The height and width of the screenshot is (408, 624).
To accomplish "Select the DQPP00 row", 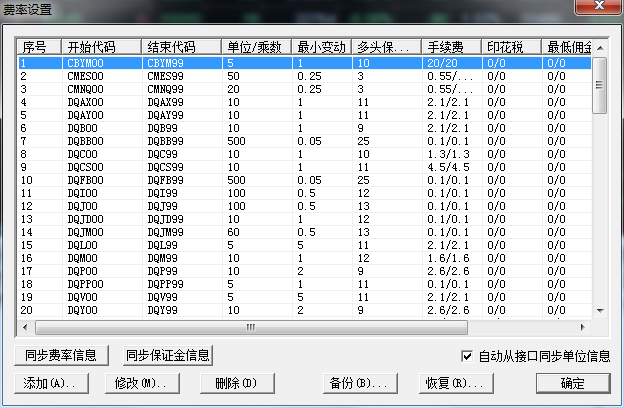I will (x=304, y=284).
